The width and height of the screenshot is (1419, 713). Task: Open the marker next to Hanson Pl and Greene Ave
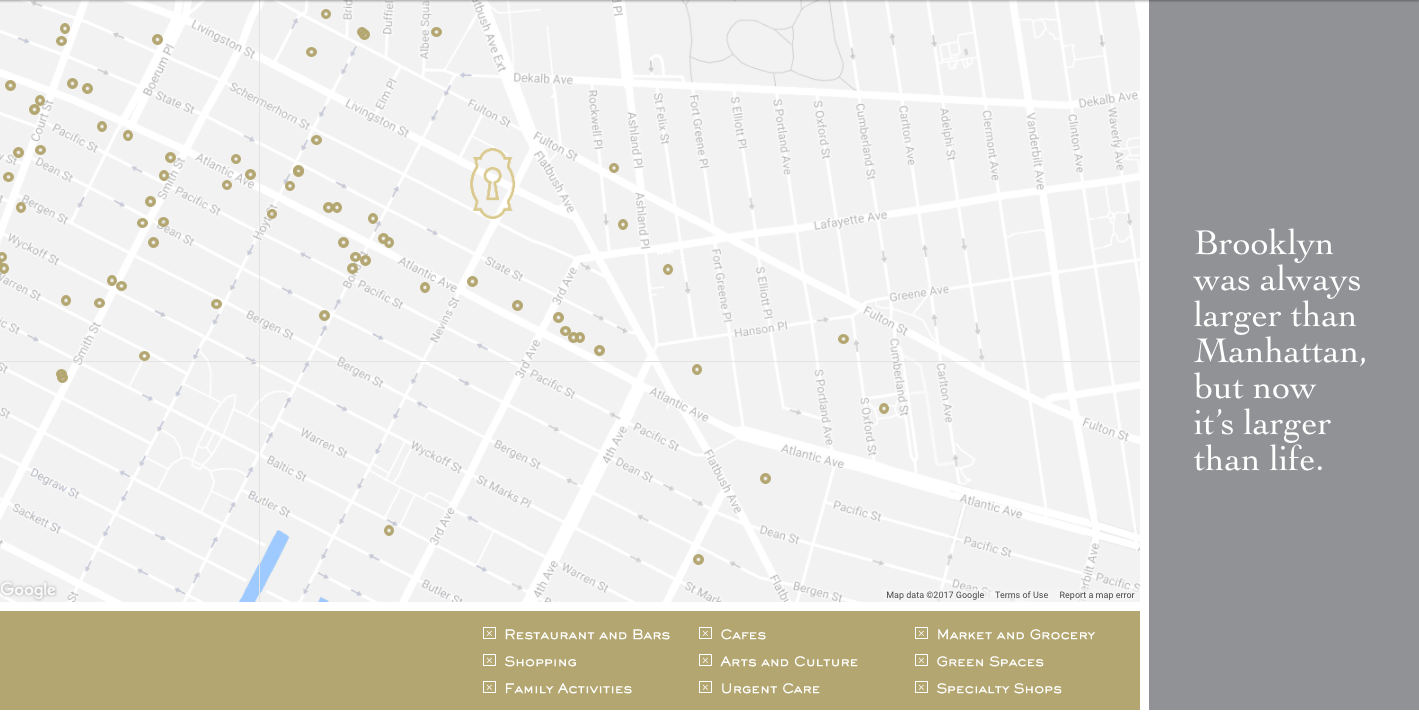pos(843,339)
